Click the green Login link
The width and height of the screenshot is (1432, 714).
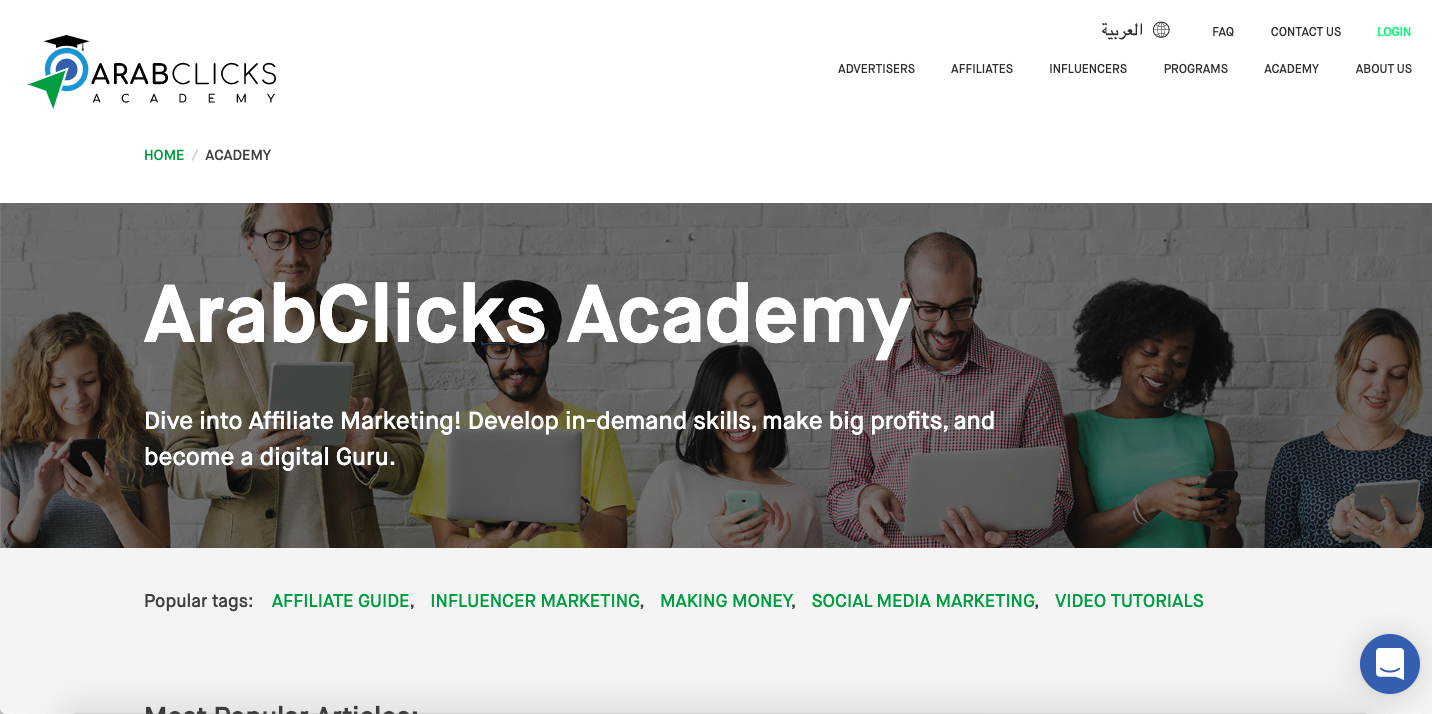1394,32
